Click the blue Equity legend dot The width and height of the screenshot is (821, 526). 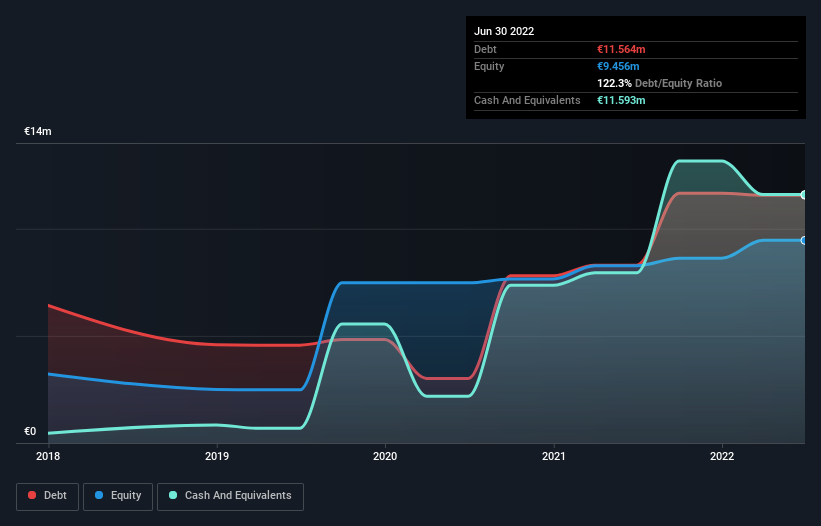tap(99, 495)
